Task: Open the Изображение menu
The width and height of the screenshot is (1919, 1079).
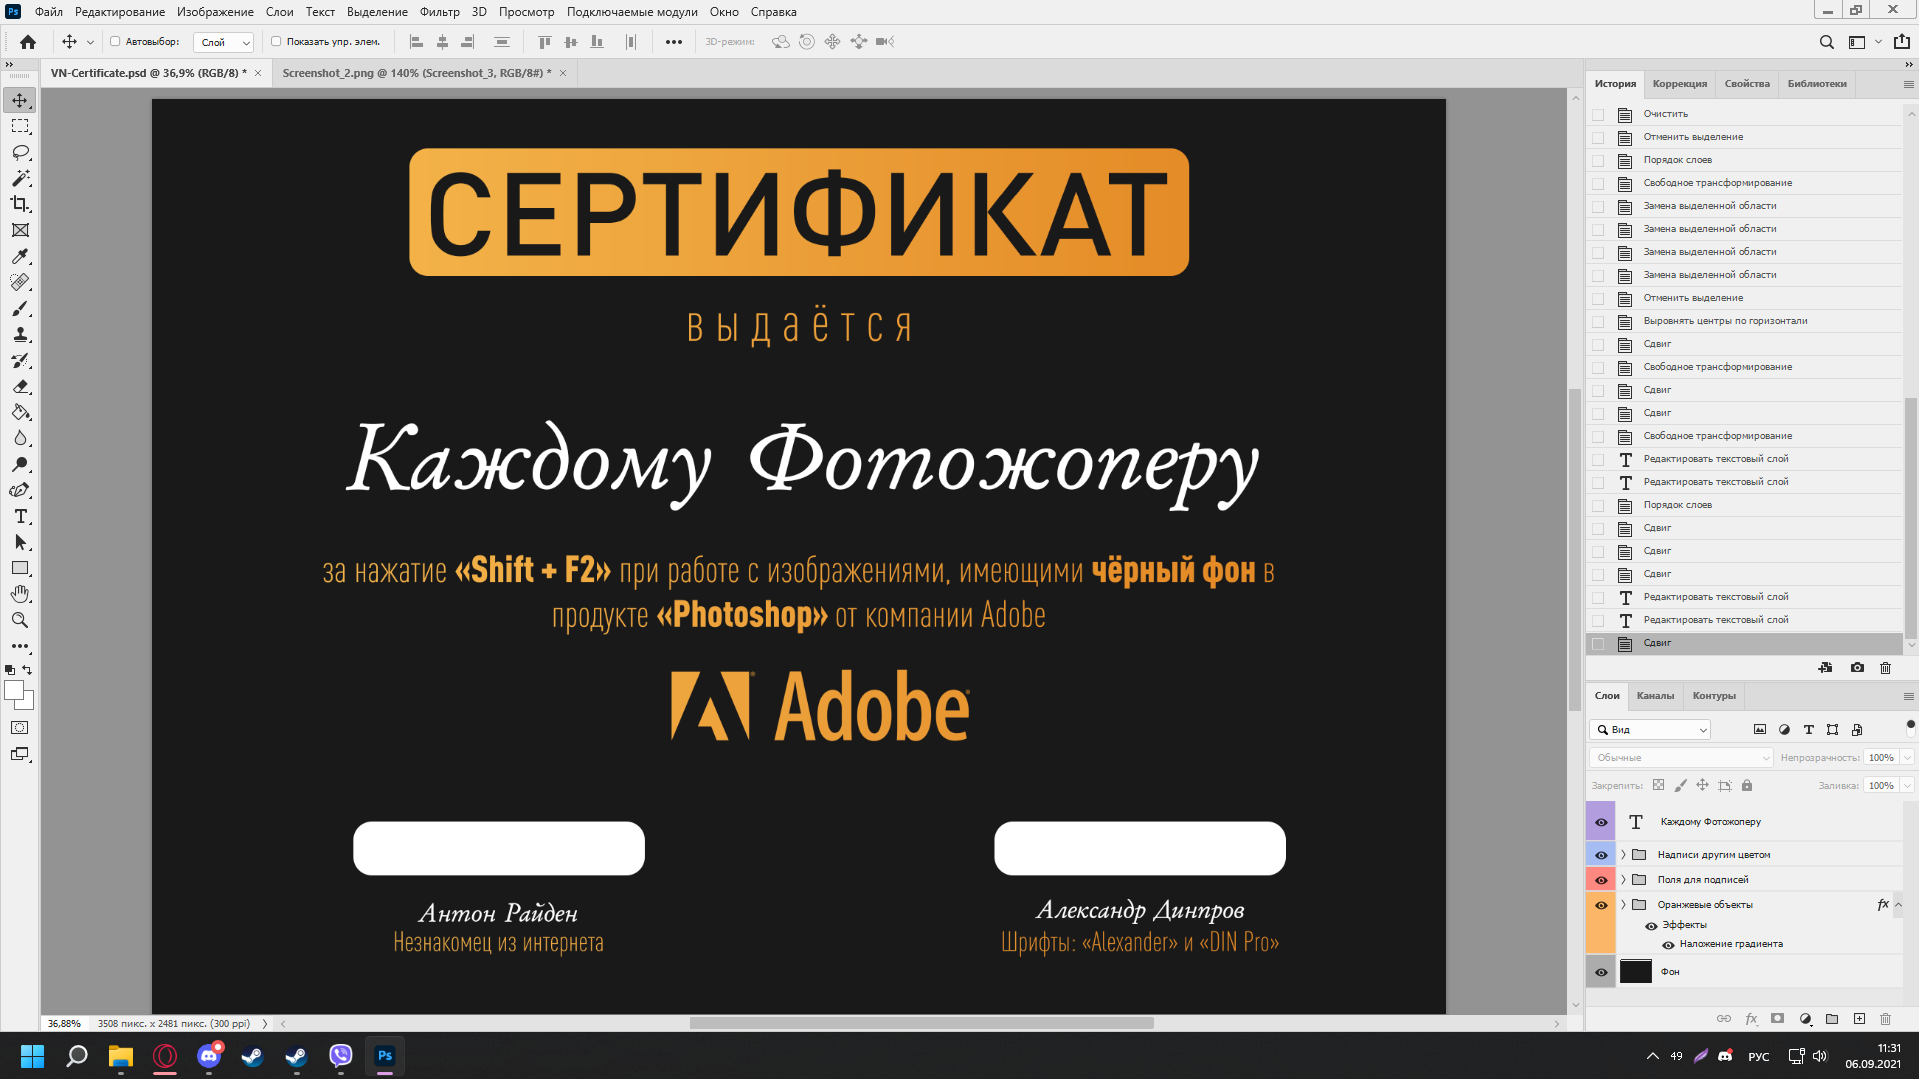Action: point(215,12)
